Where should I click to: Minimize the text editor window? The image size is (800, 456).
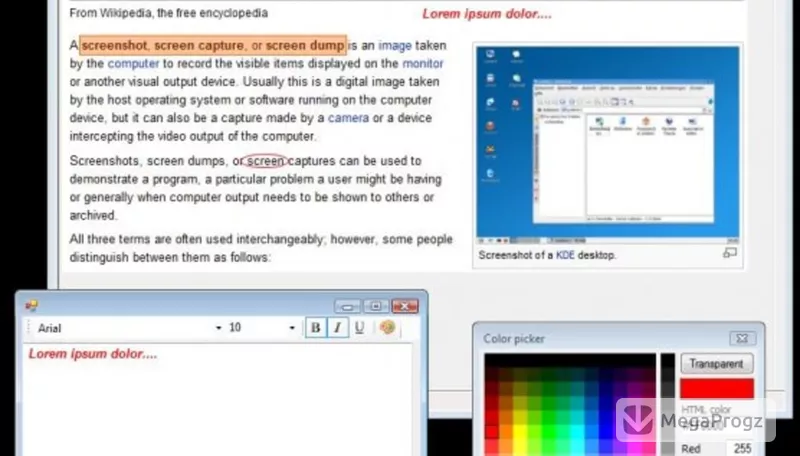pos(348,306)
